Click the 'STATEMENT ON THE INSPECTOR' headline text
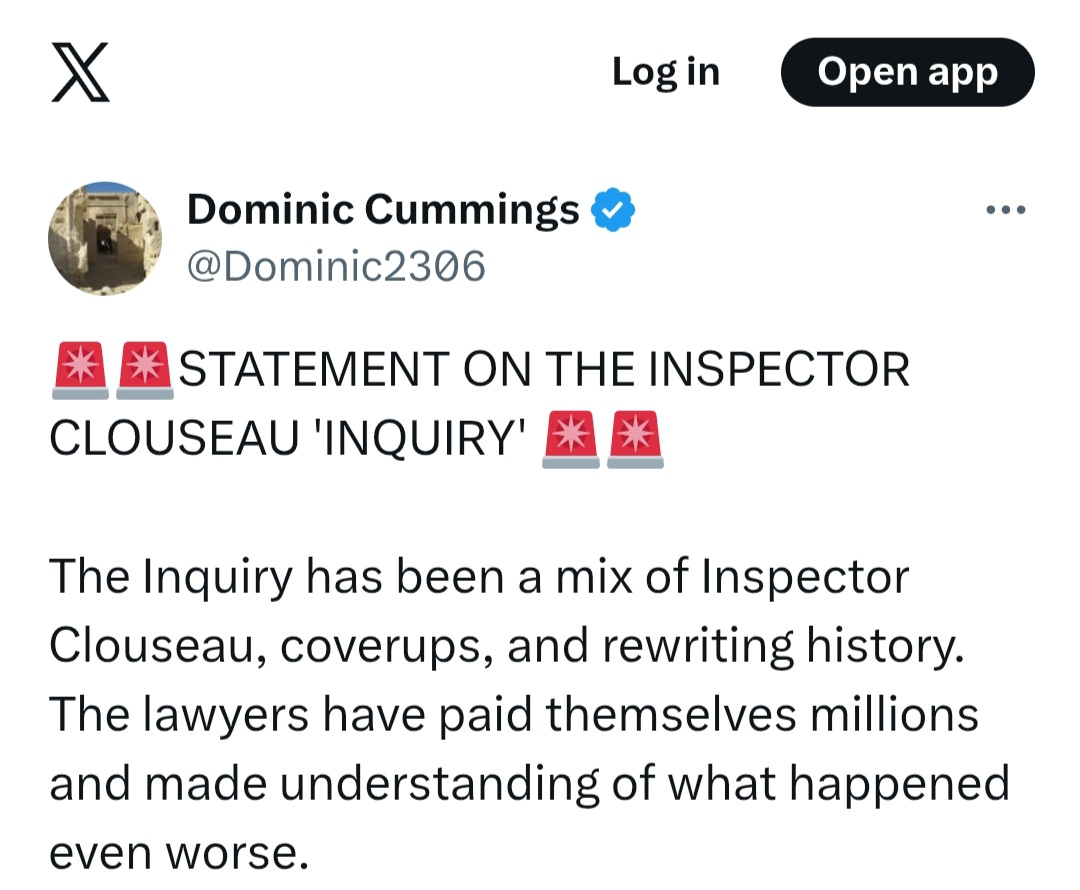 click(545, 371)
